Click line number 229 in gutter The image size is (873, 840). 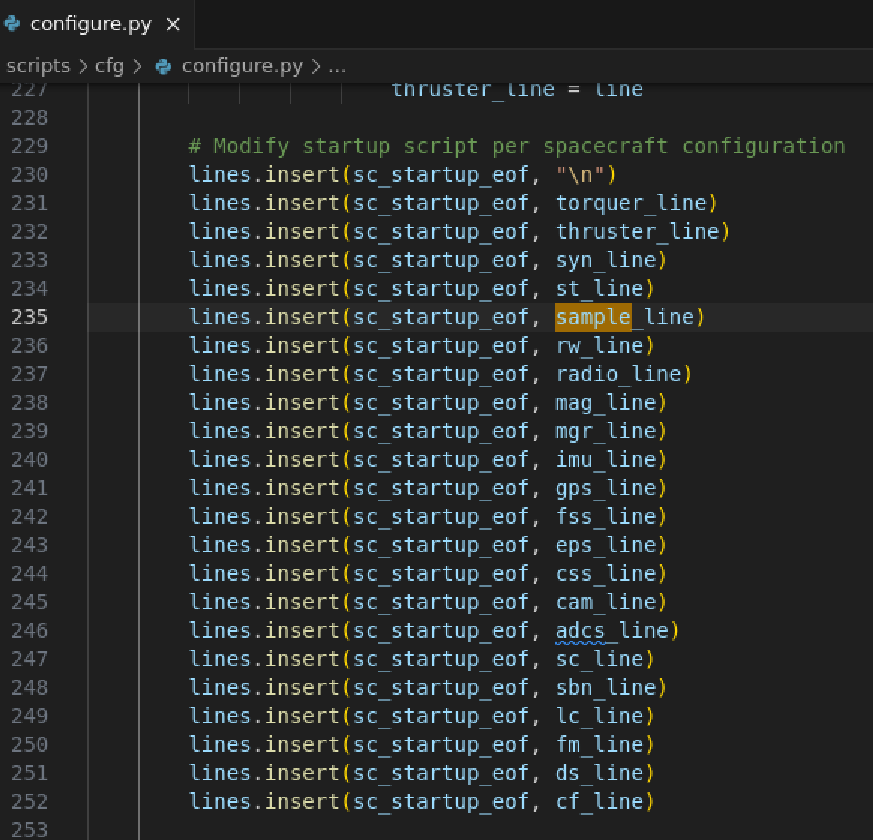pyautogui.click(x=30, y=146)
